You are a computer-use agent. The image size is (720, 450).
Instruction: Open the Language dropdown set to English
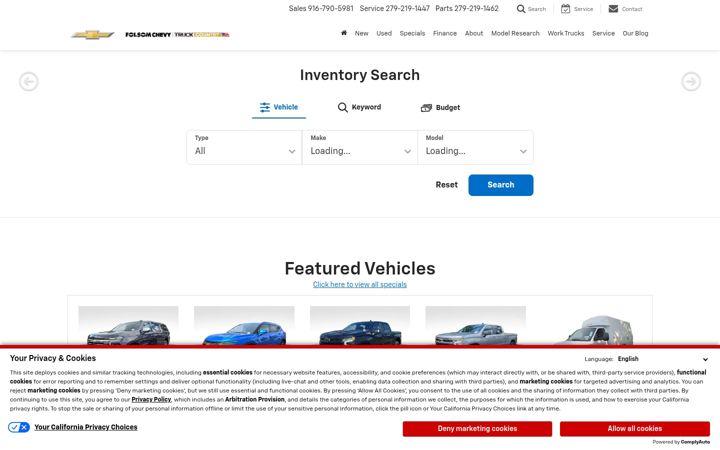663,359
